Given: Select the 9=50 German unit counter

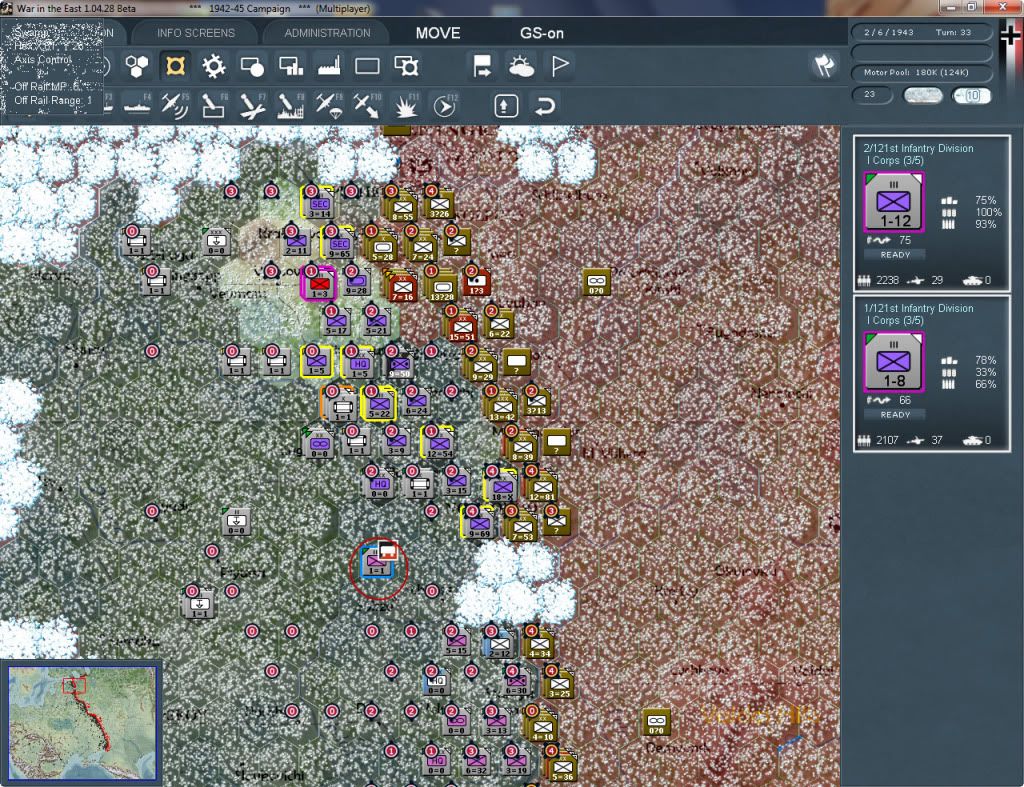Looking at the screenshot, I should 399,363.
